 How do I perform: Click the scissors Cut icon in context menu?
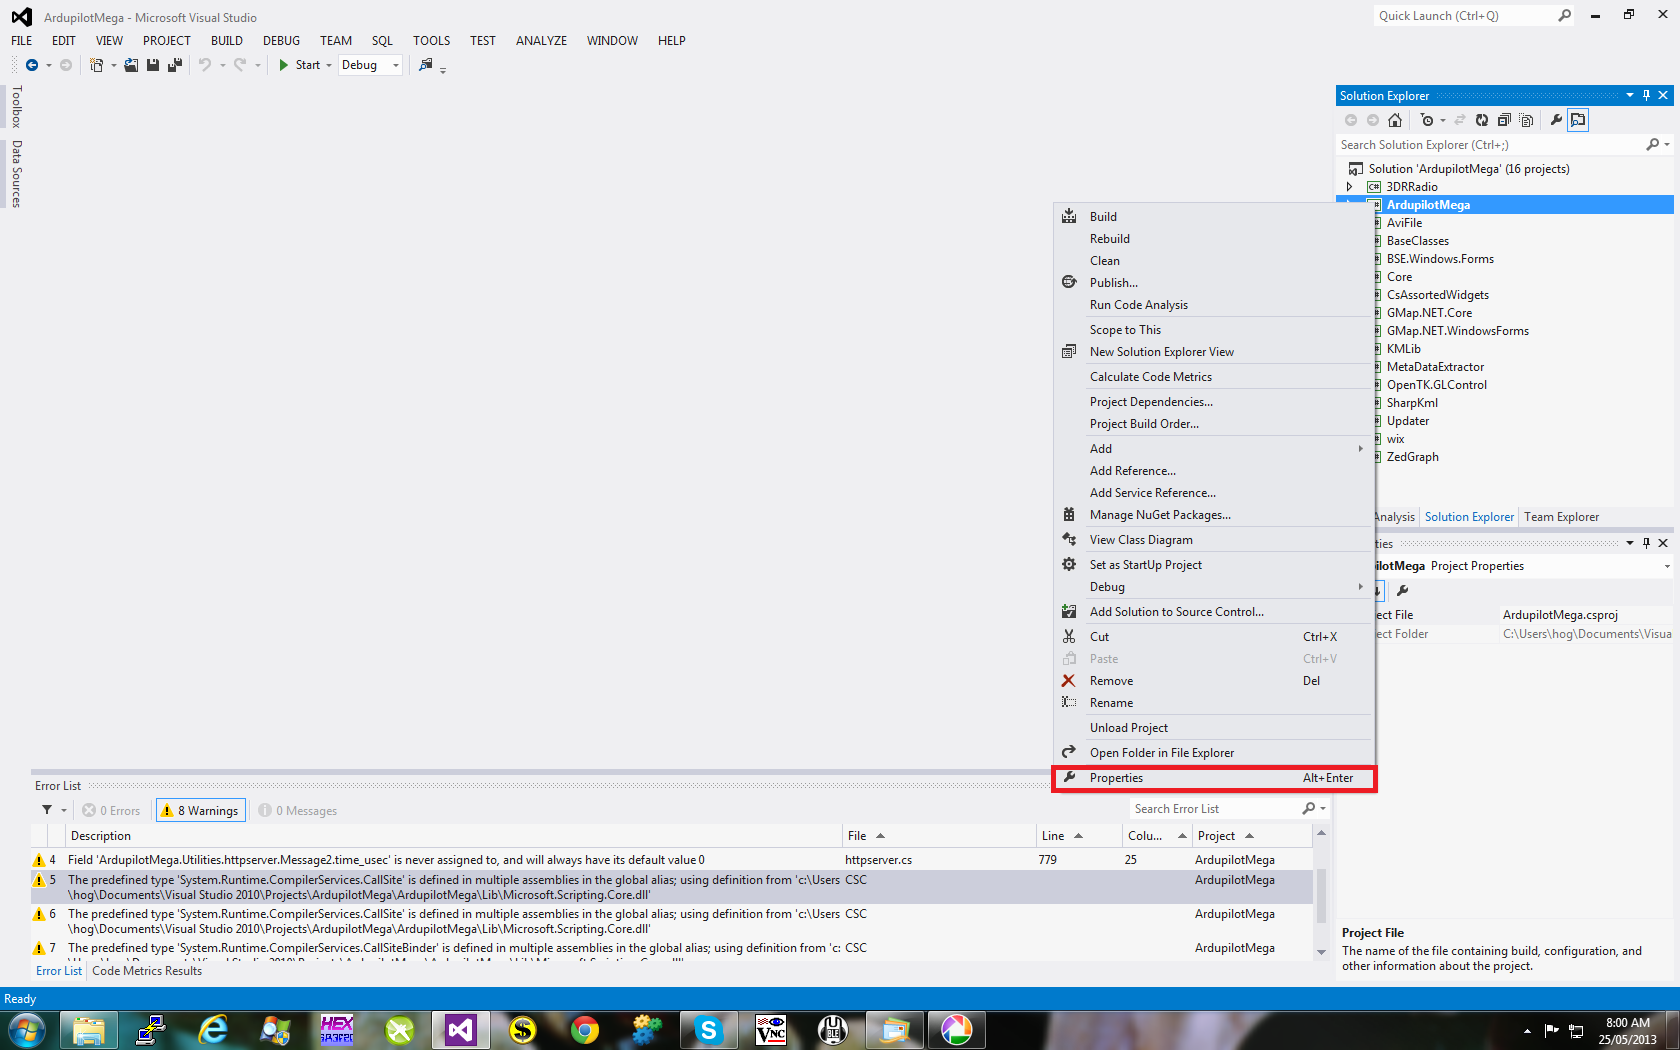click(1069, 637)
